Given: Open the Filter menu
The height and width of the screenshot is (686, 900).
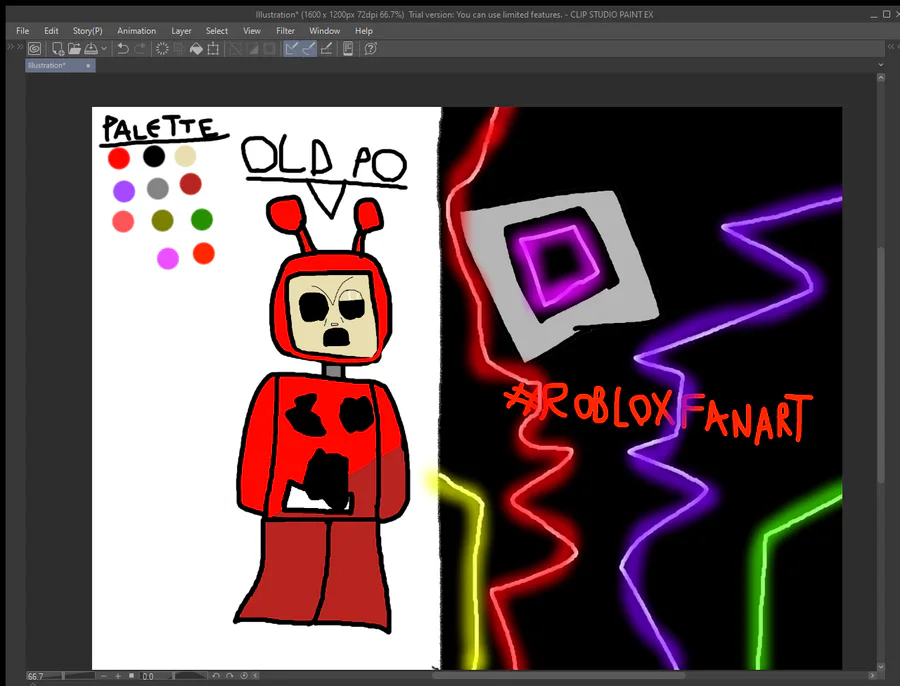Looking at the screenshot, I should point(285,31).
